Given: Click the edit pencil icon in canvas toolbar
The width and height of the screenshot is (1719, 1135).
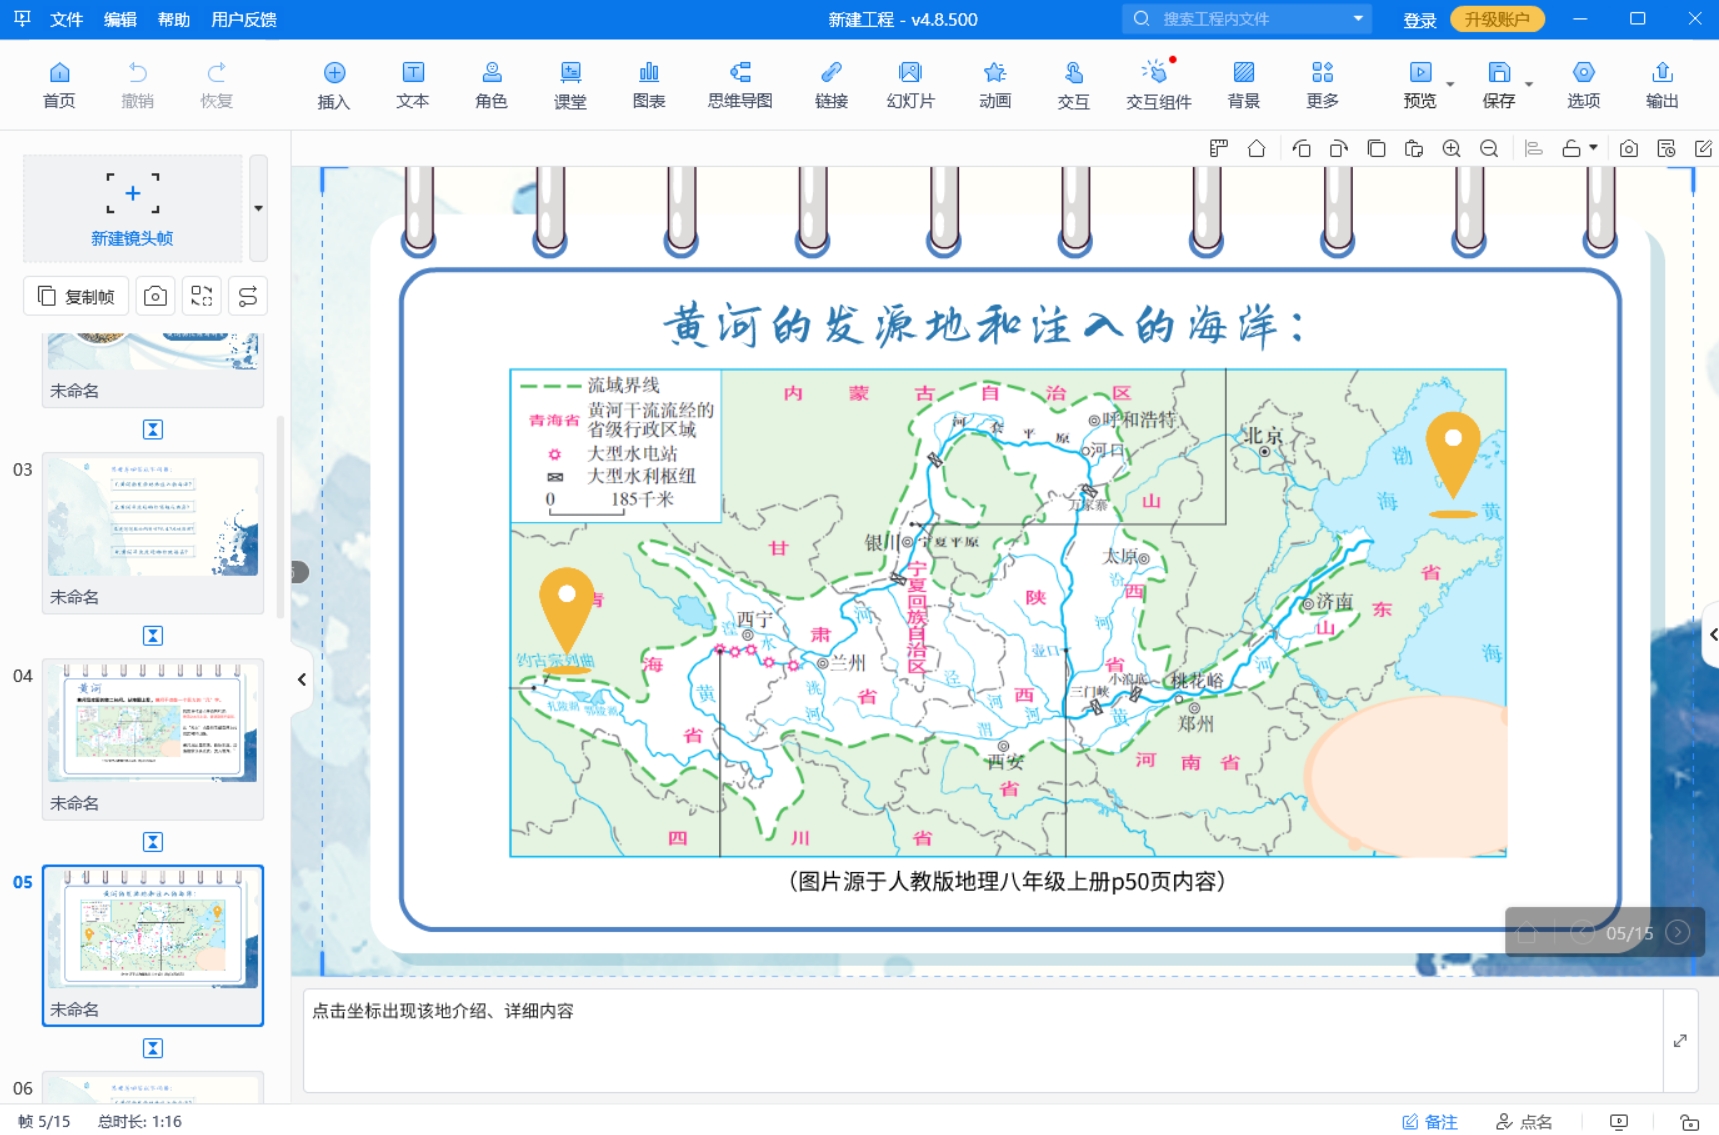Looking at the screenshot, I should click(x=1703, y=148).
